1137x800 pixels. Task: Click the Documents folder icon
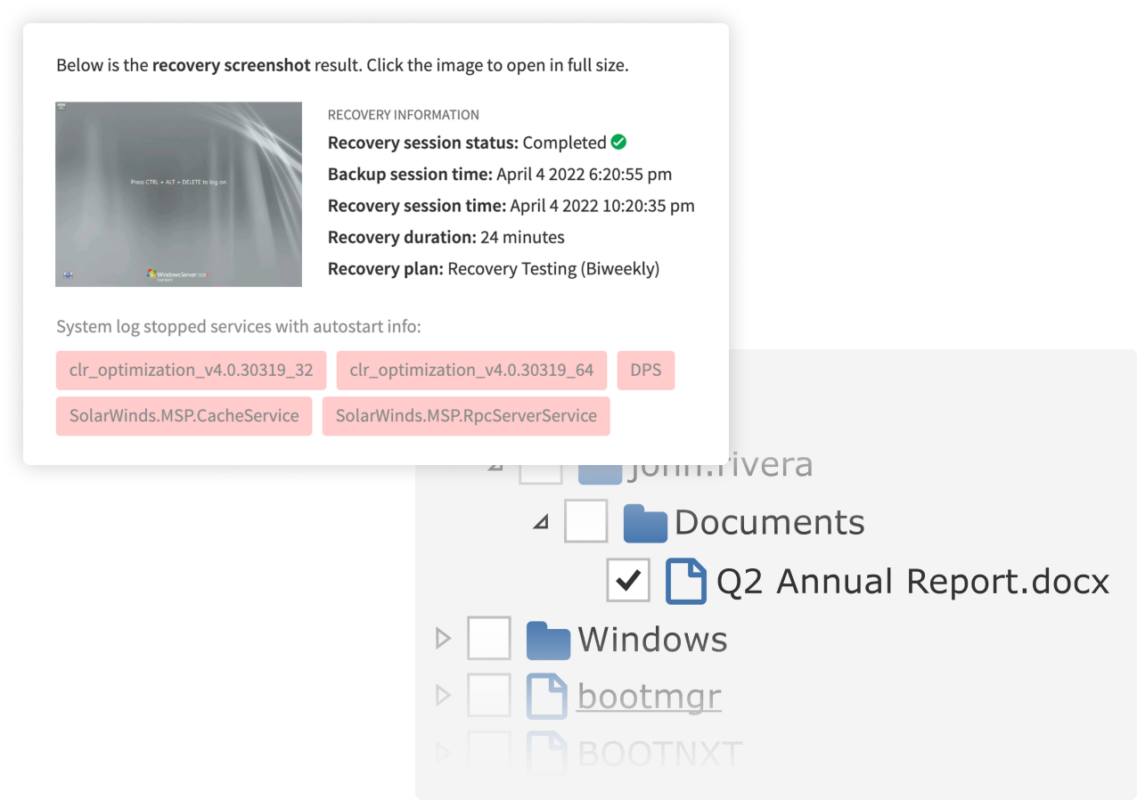pyautogui.click(x=645, y=523)
